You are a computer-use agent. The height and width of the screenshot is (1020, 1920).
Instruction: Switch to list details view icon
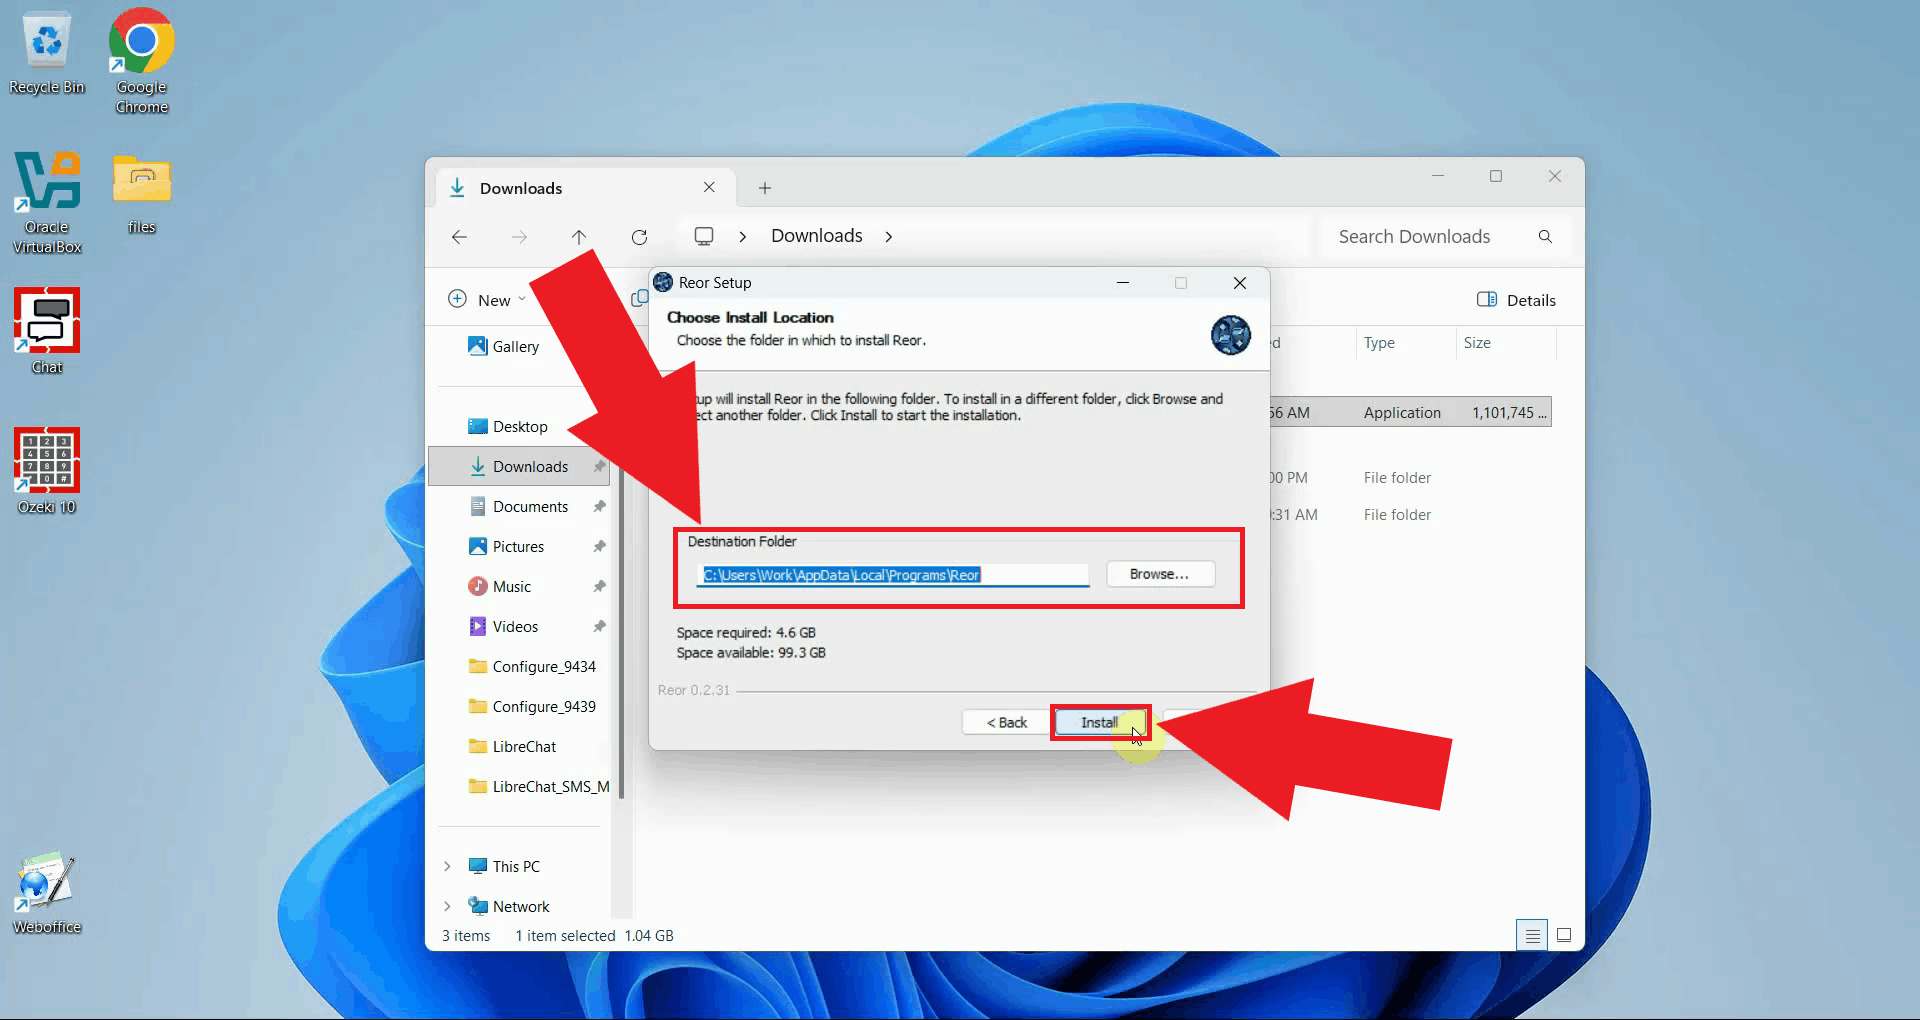click(x=1532, y=935)
